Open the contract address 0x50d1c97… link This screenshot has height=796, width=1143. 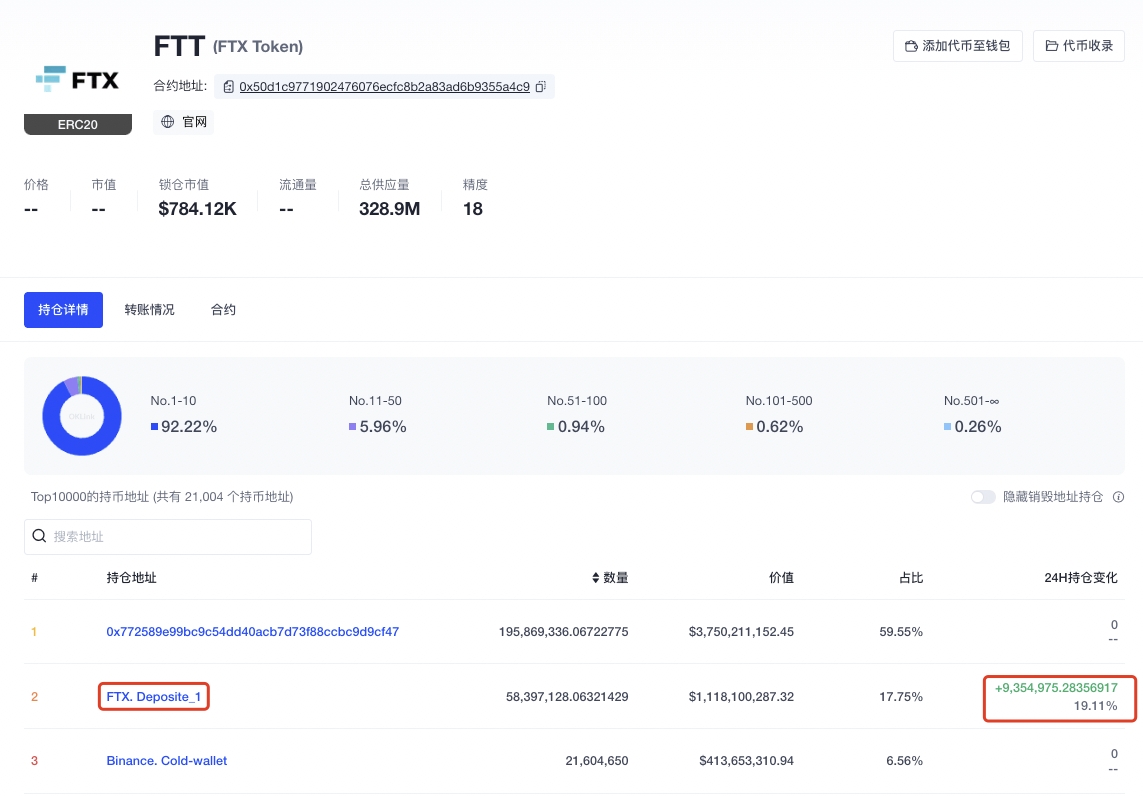(x=384, y=87)
